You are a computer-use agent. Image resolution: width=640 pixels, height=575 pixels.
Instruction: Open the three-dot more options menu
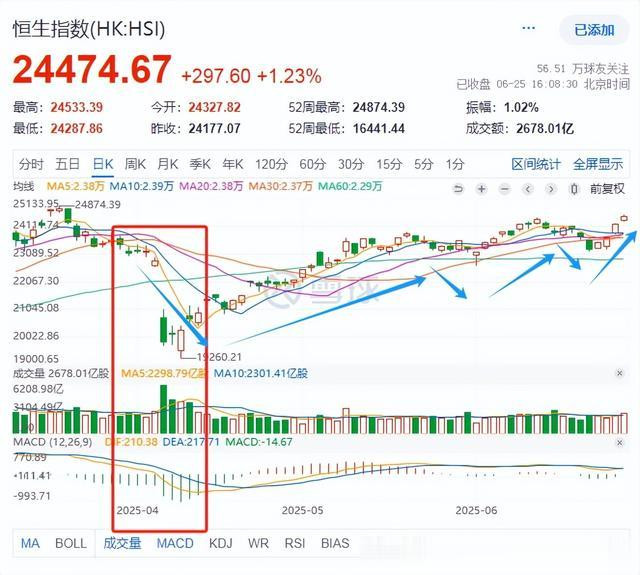click(529, 28)
